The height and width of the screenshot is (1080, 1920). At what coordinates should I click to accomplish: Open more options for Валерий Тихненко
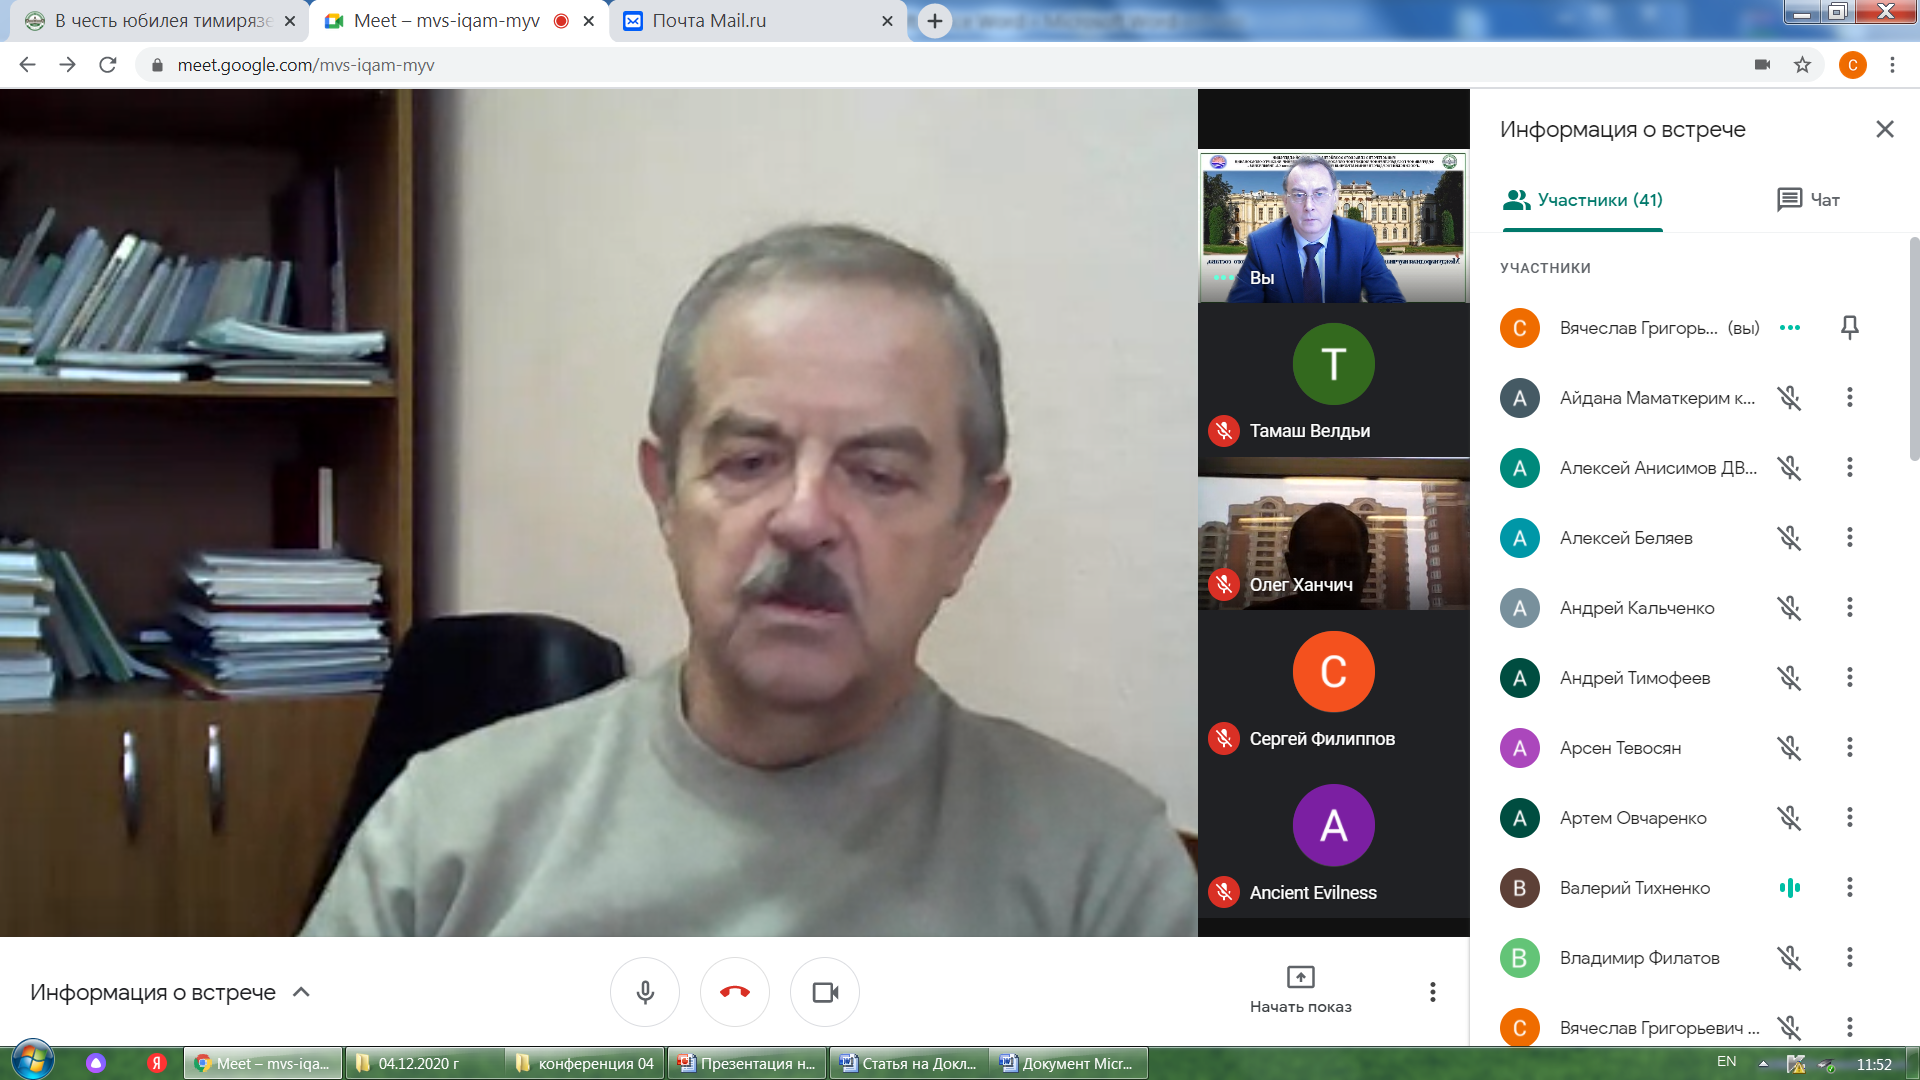pyautogui.click(x=1849, y=887)
